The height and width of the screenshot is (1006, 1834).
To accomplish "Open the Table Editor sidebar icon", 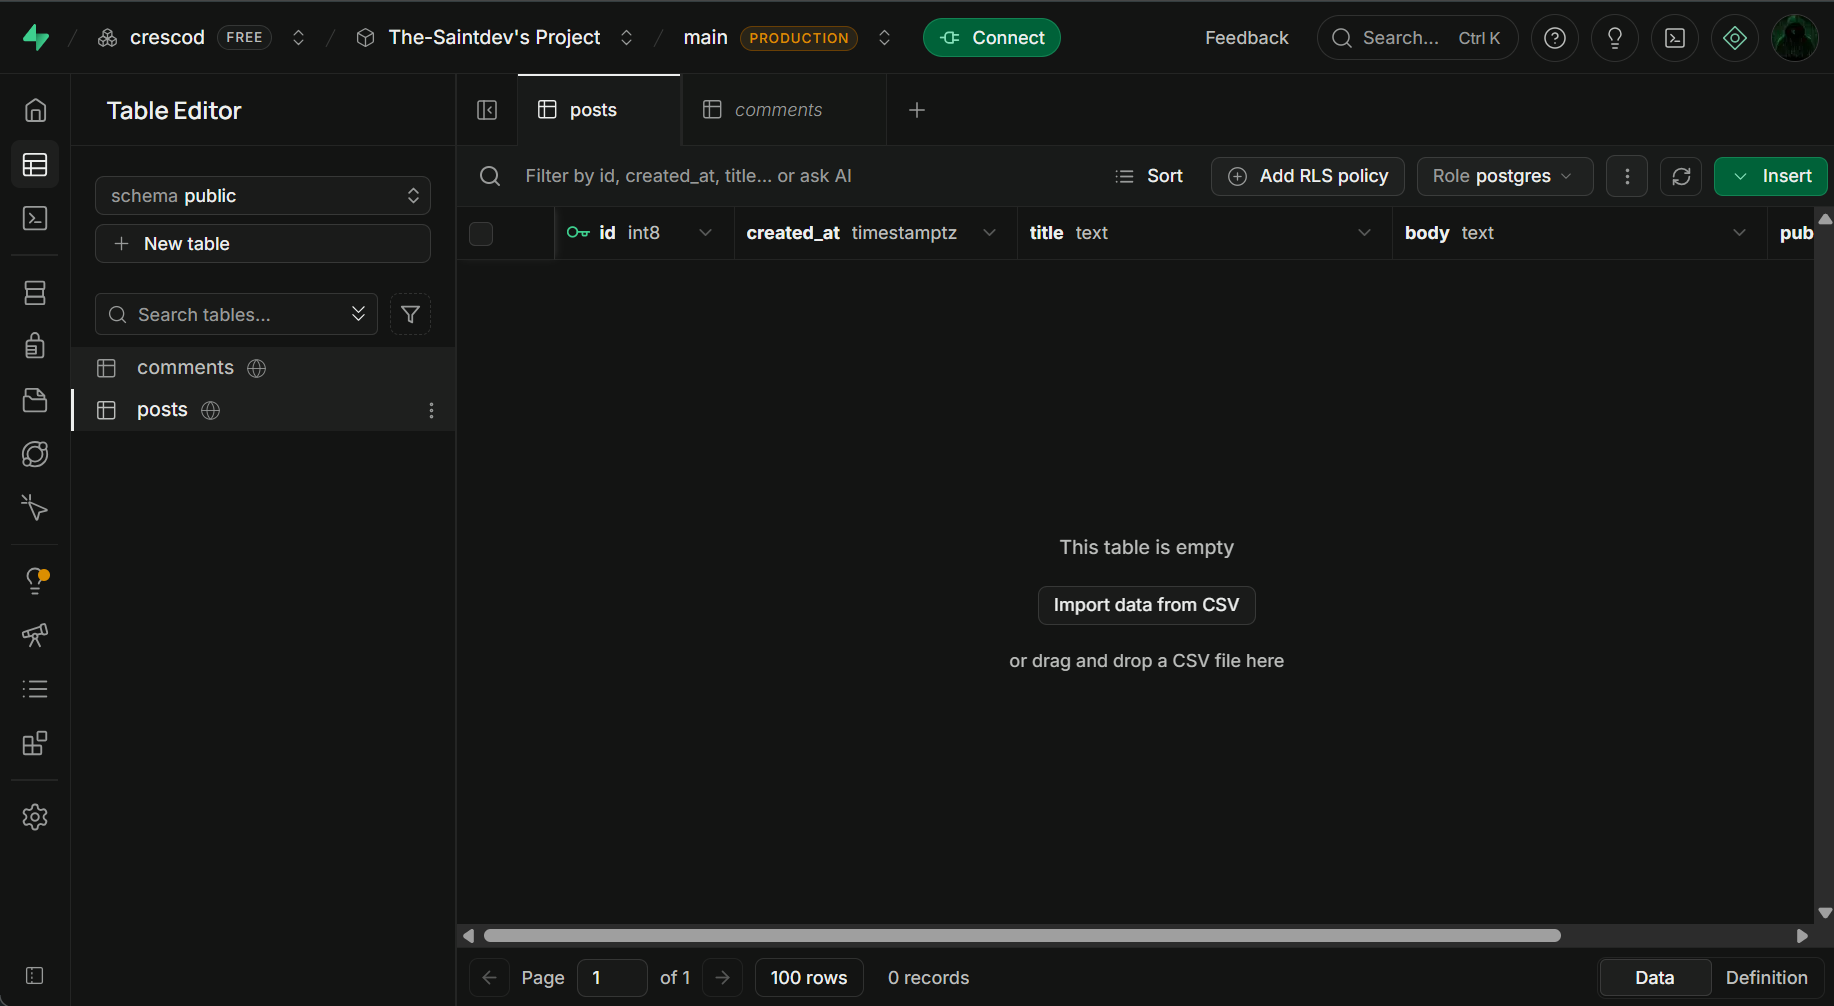I will [x=35, y=164].
